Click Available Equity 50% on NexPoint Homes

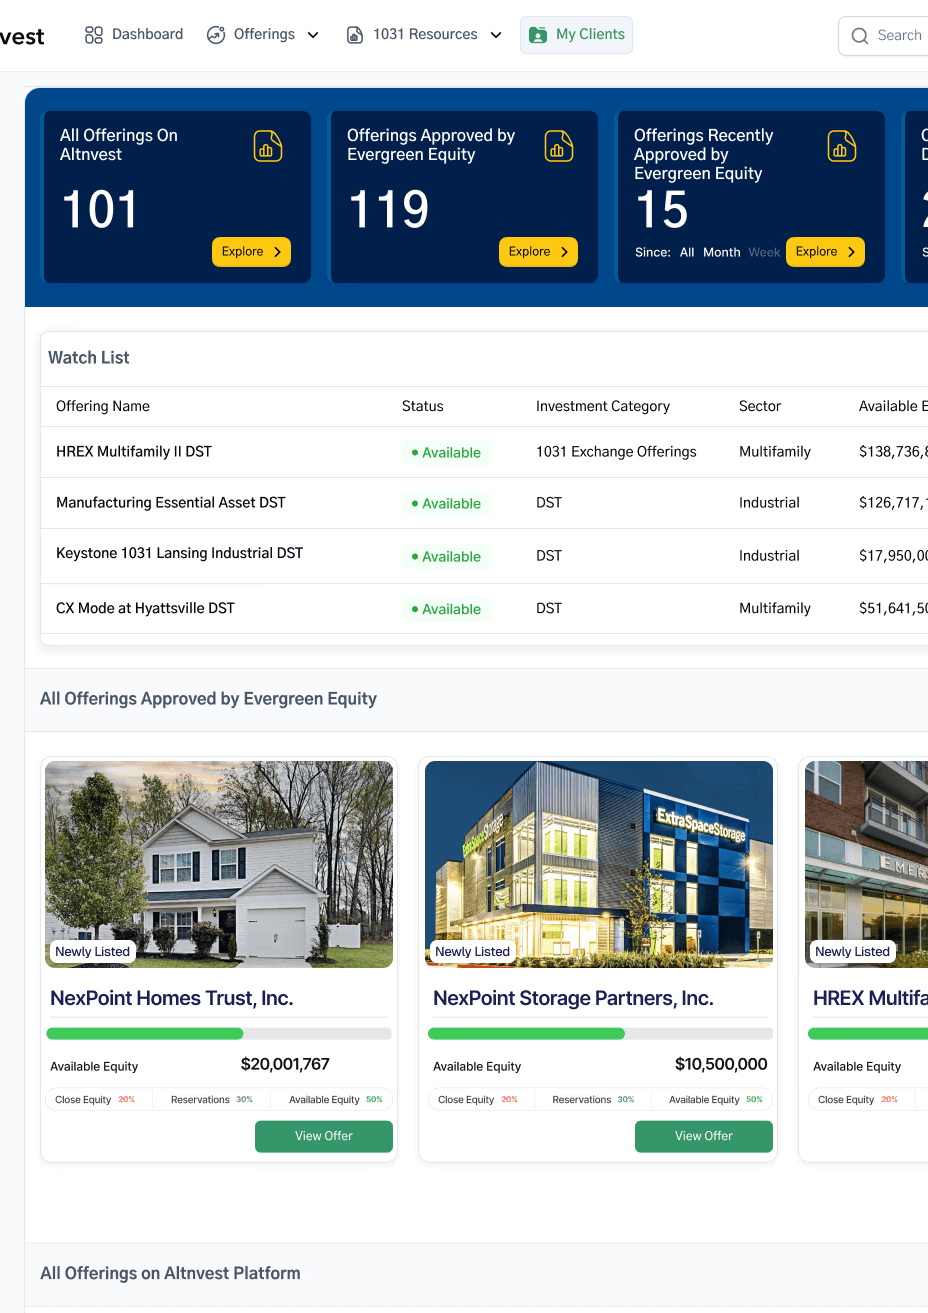point(336,1099)
